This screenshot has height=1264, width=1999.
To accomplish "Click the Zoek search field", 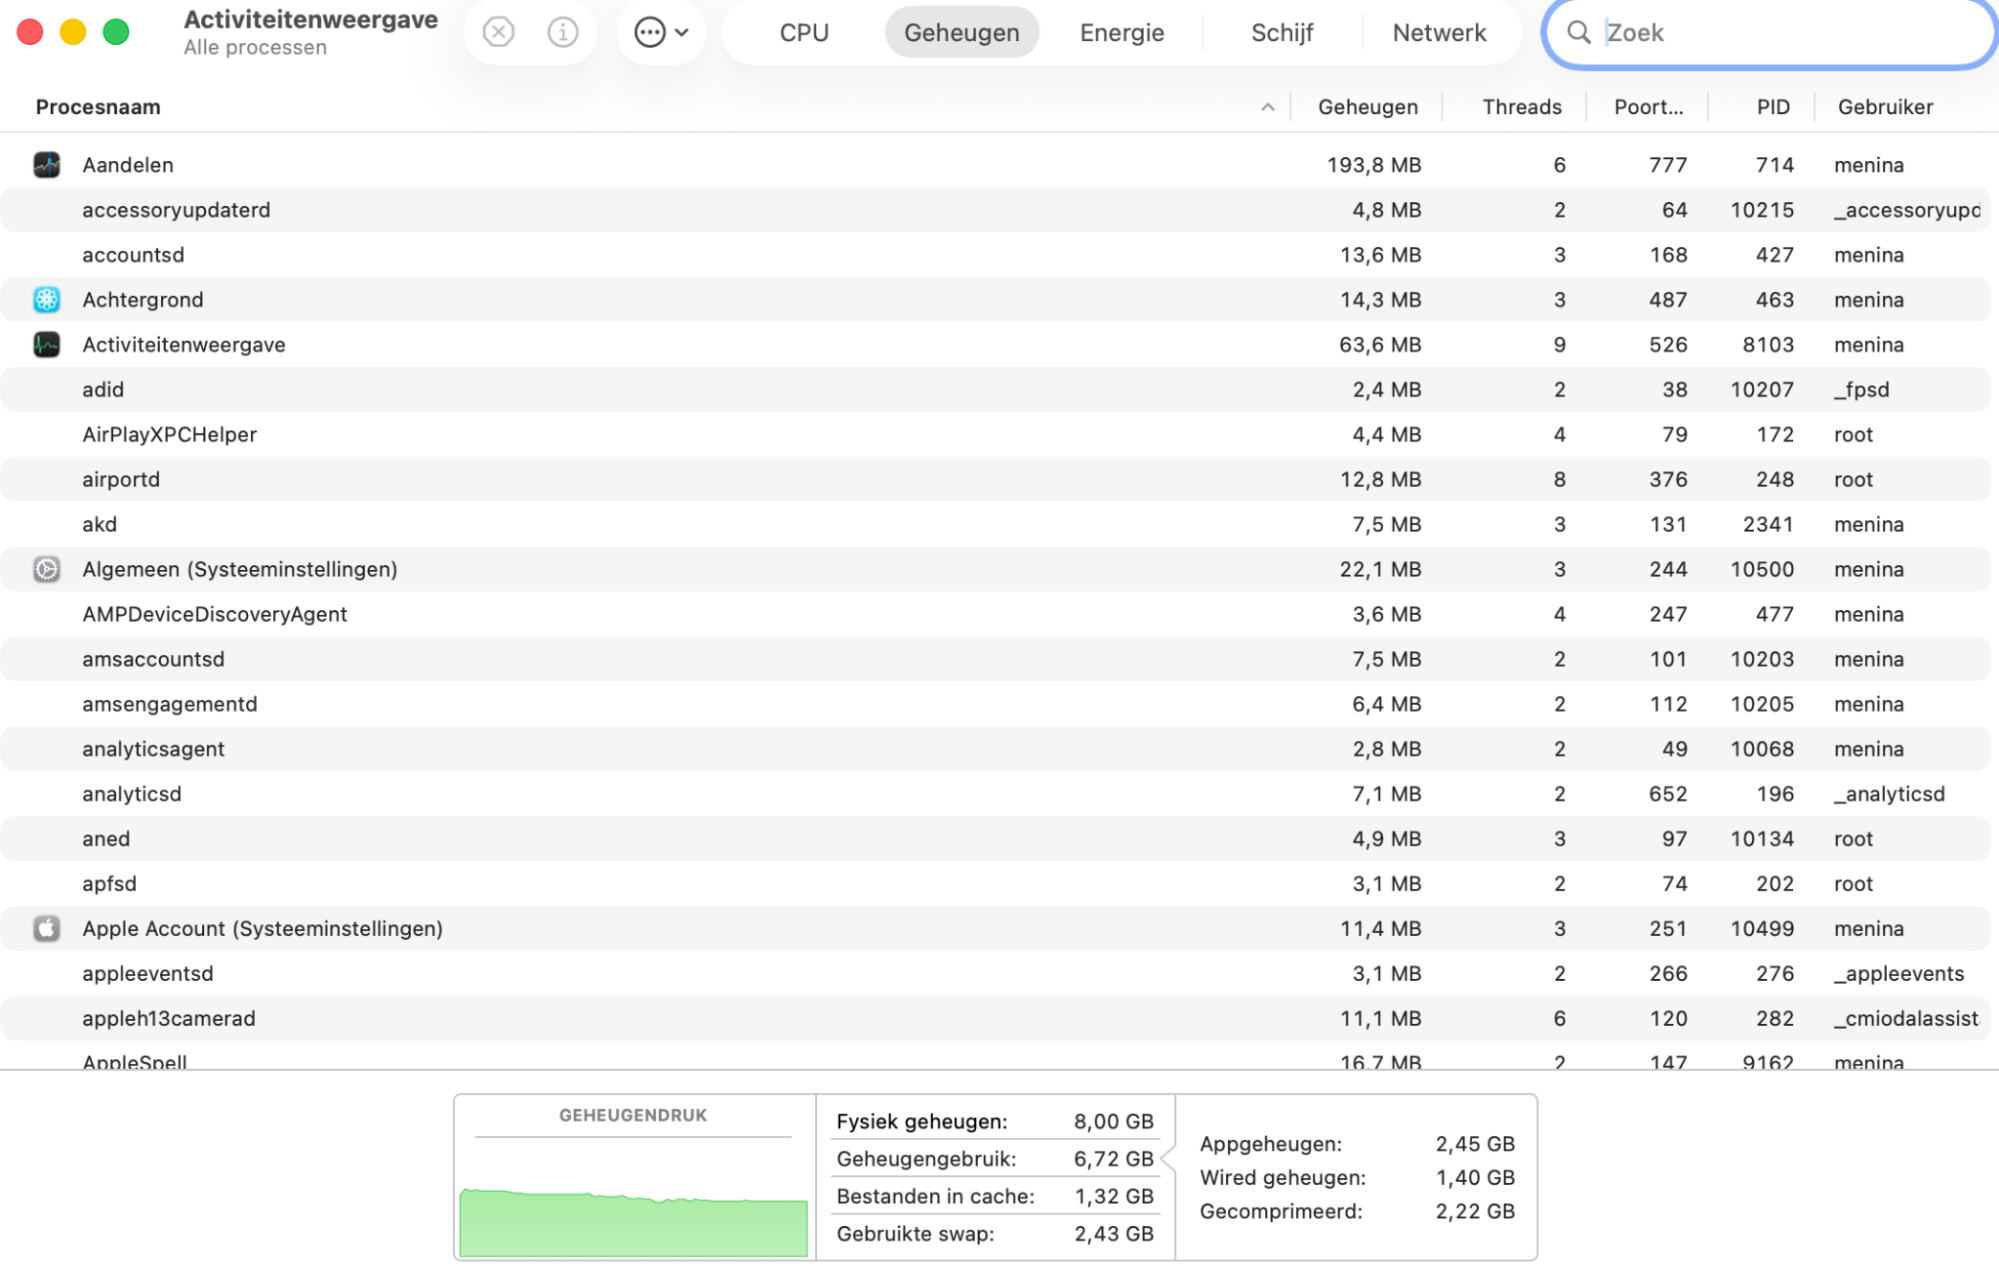I will pos(1770,33).
